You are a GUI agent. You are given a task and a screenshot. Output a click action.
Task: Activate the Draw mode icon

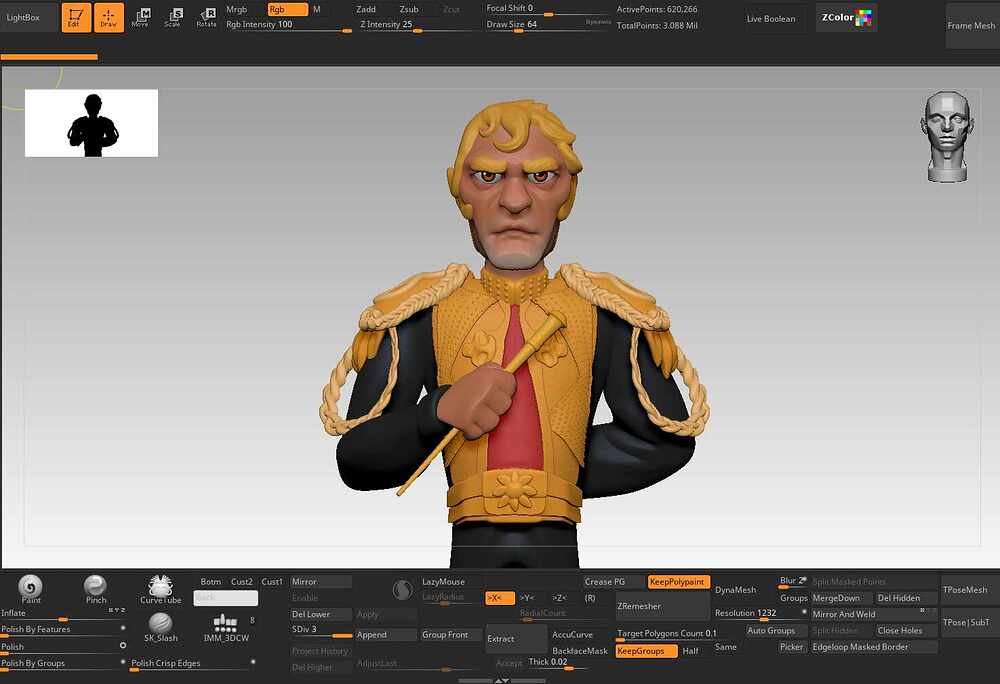(x=108, y=17)
